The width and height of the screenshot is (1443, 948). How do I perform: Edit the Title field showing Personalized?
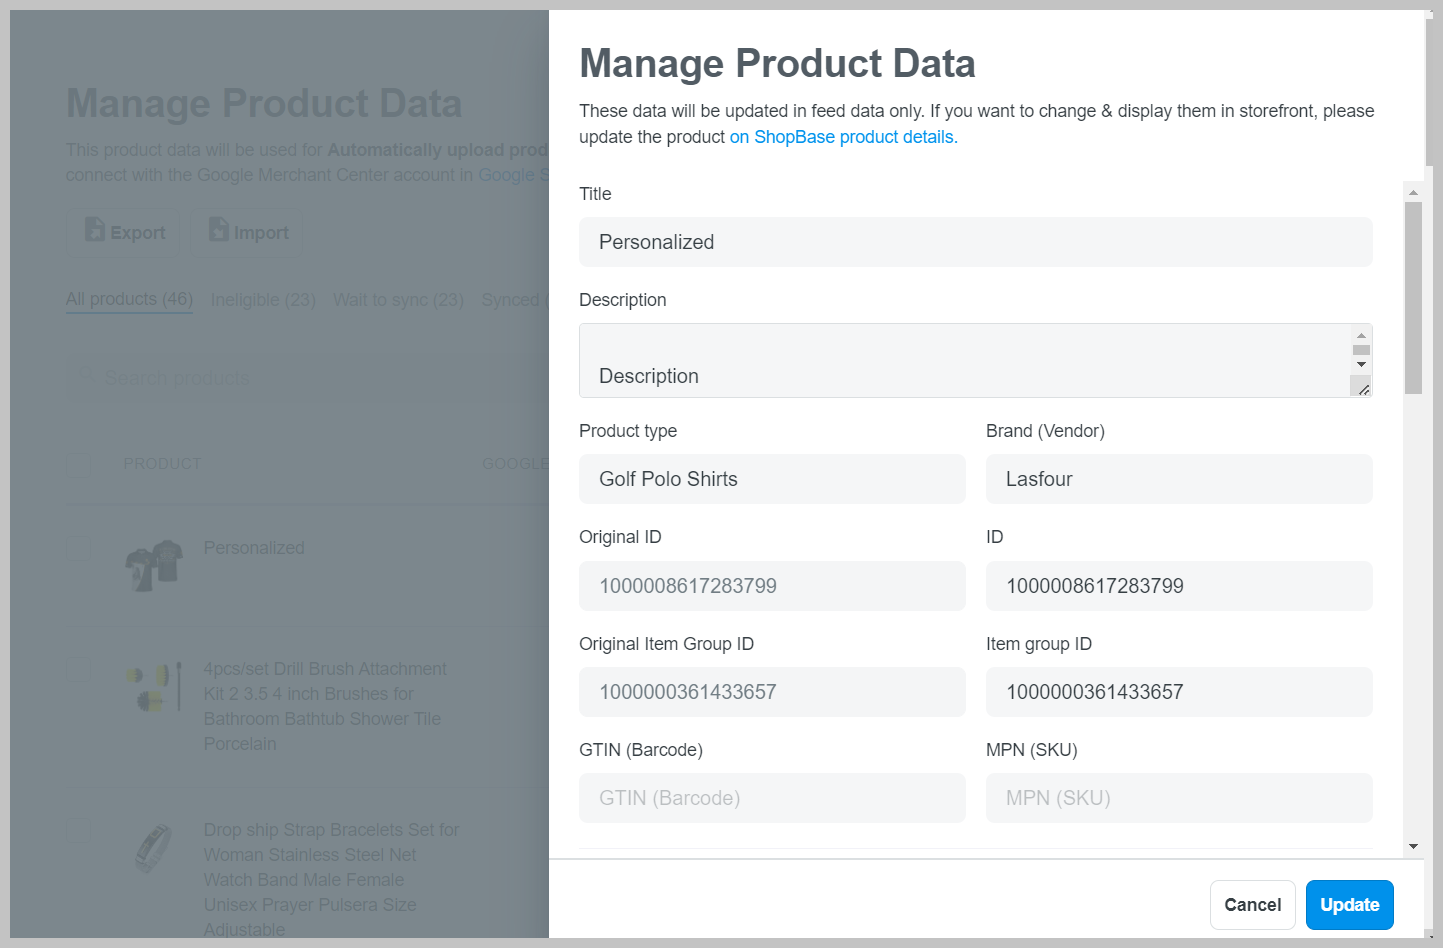pyautogui.click(x=975, y=242)
